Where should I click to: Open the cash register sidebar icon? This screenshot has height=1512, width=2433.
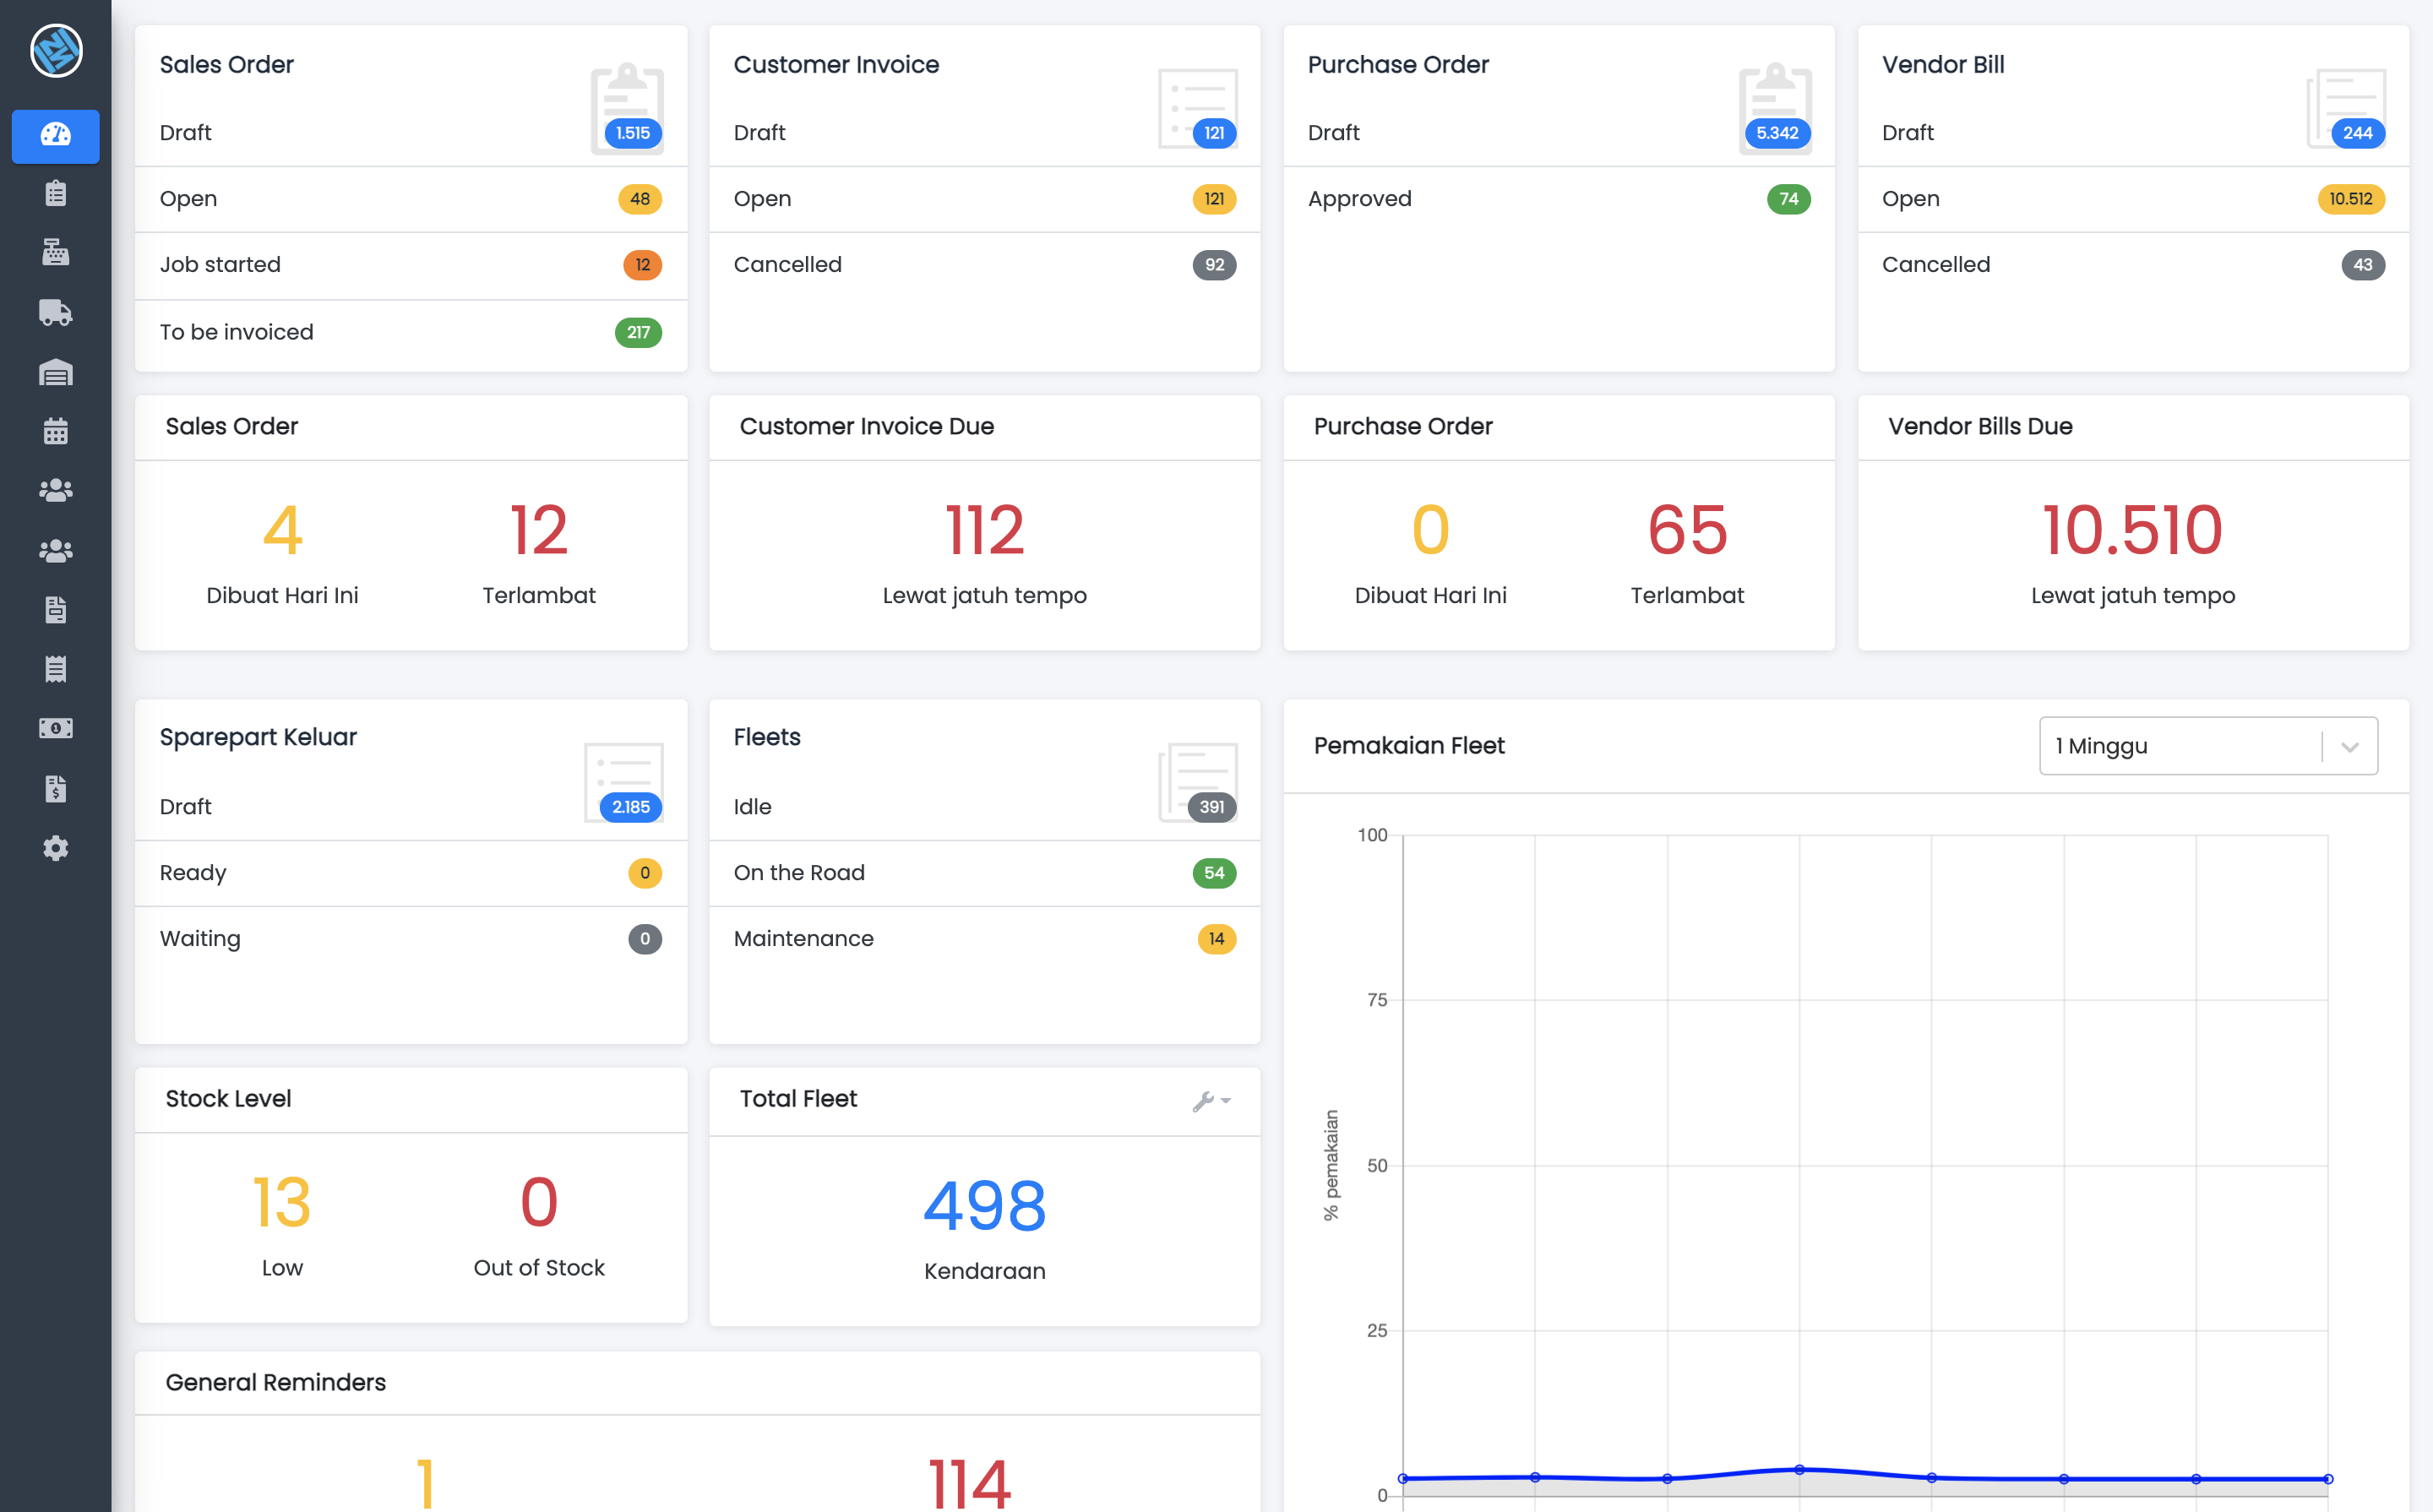(55, 252)
